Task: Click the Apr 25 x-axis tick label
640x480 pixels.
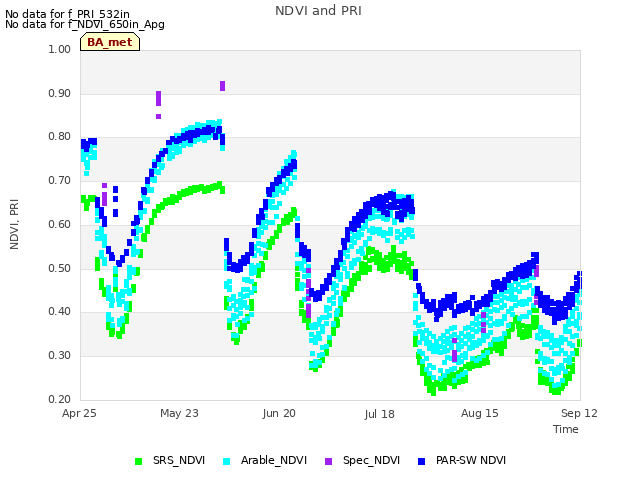Action: [79, 413]
